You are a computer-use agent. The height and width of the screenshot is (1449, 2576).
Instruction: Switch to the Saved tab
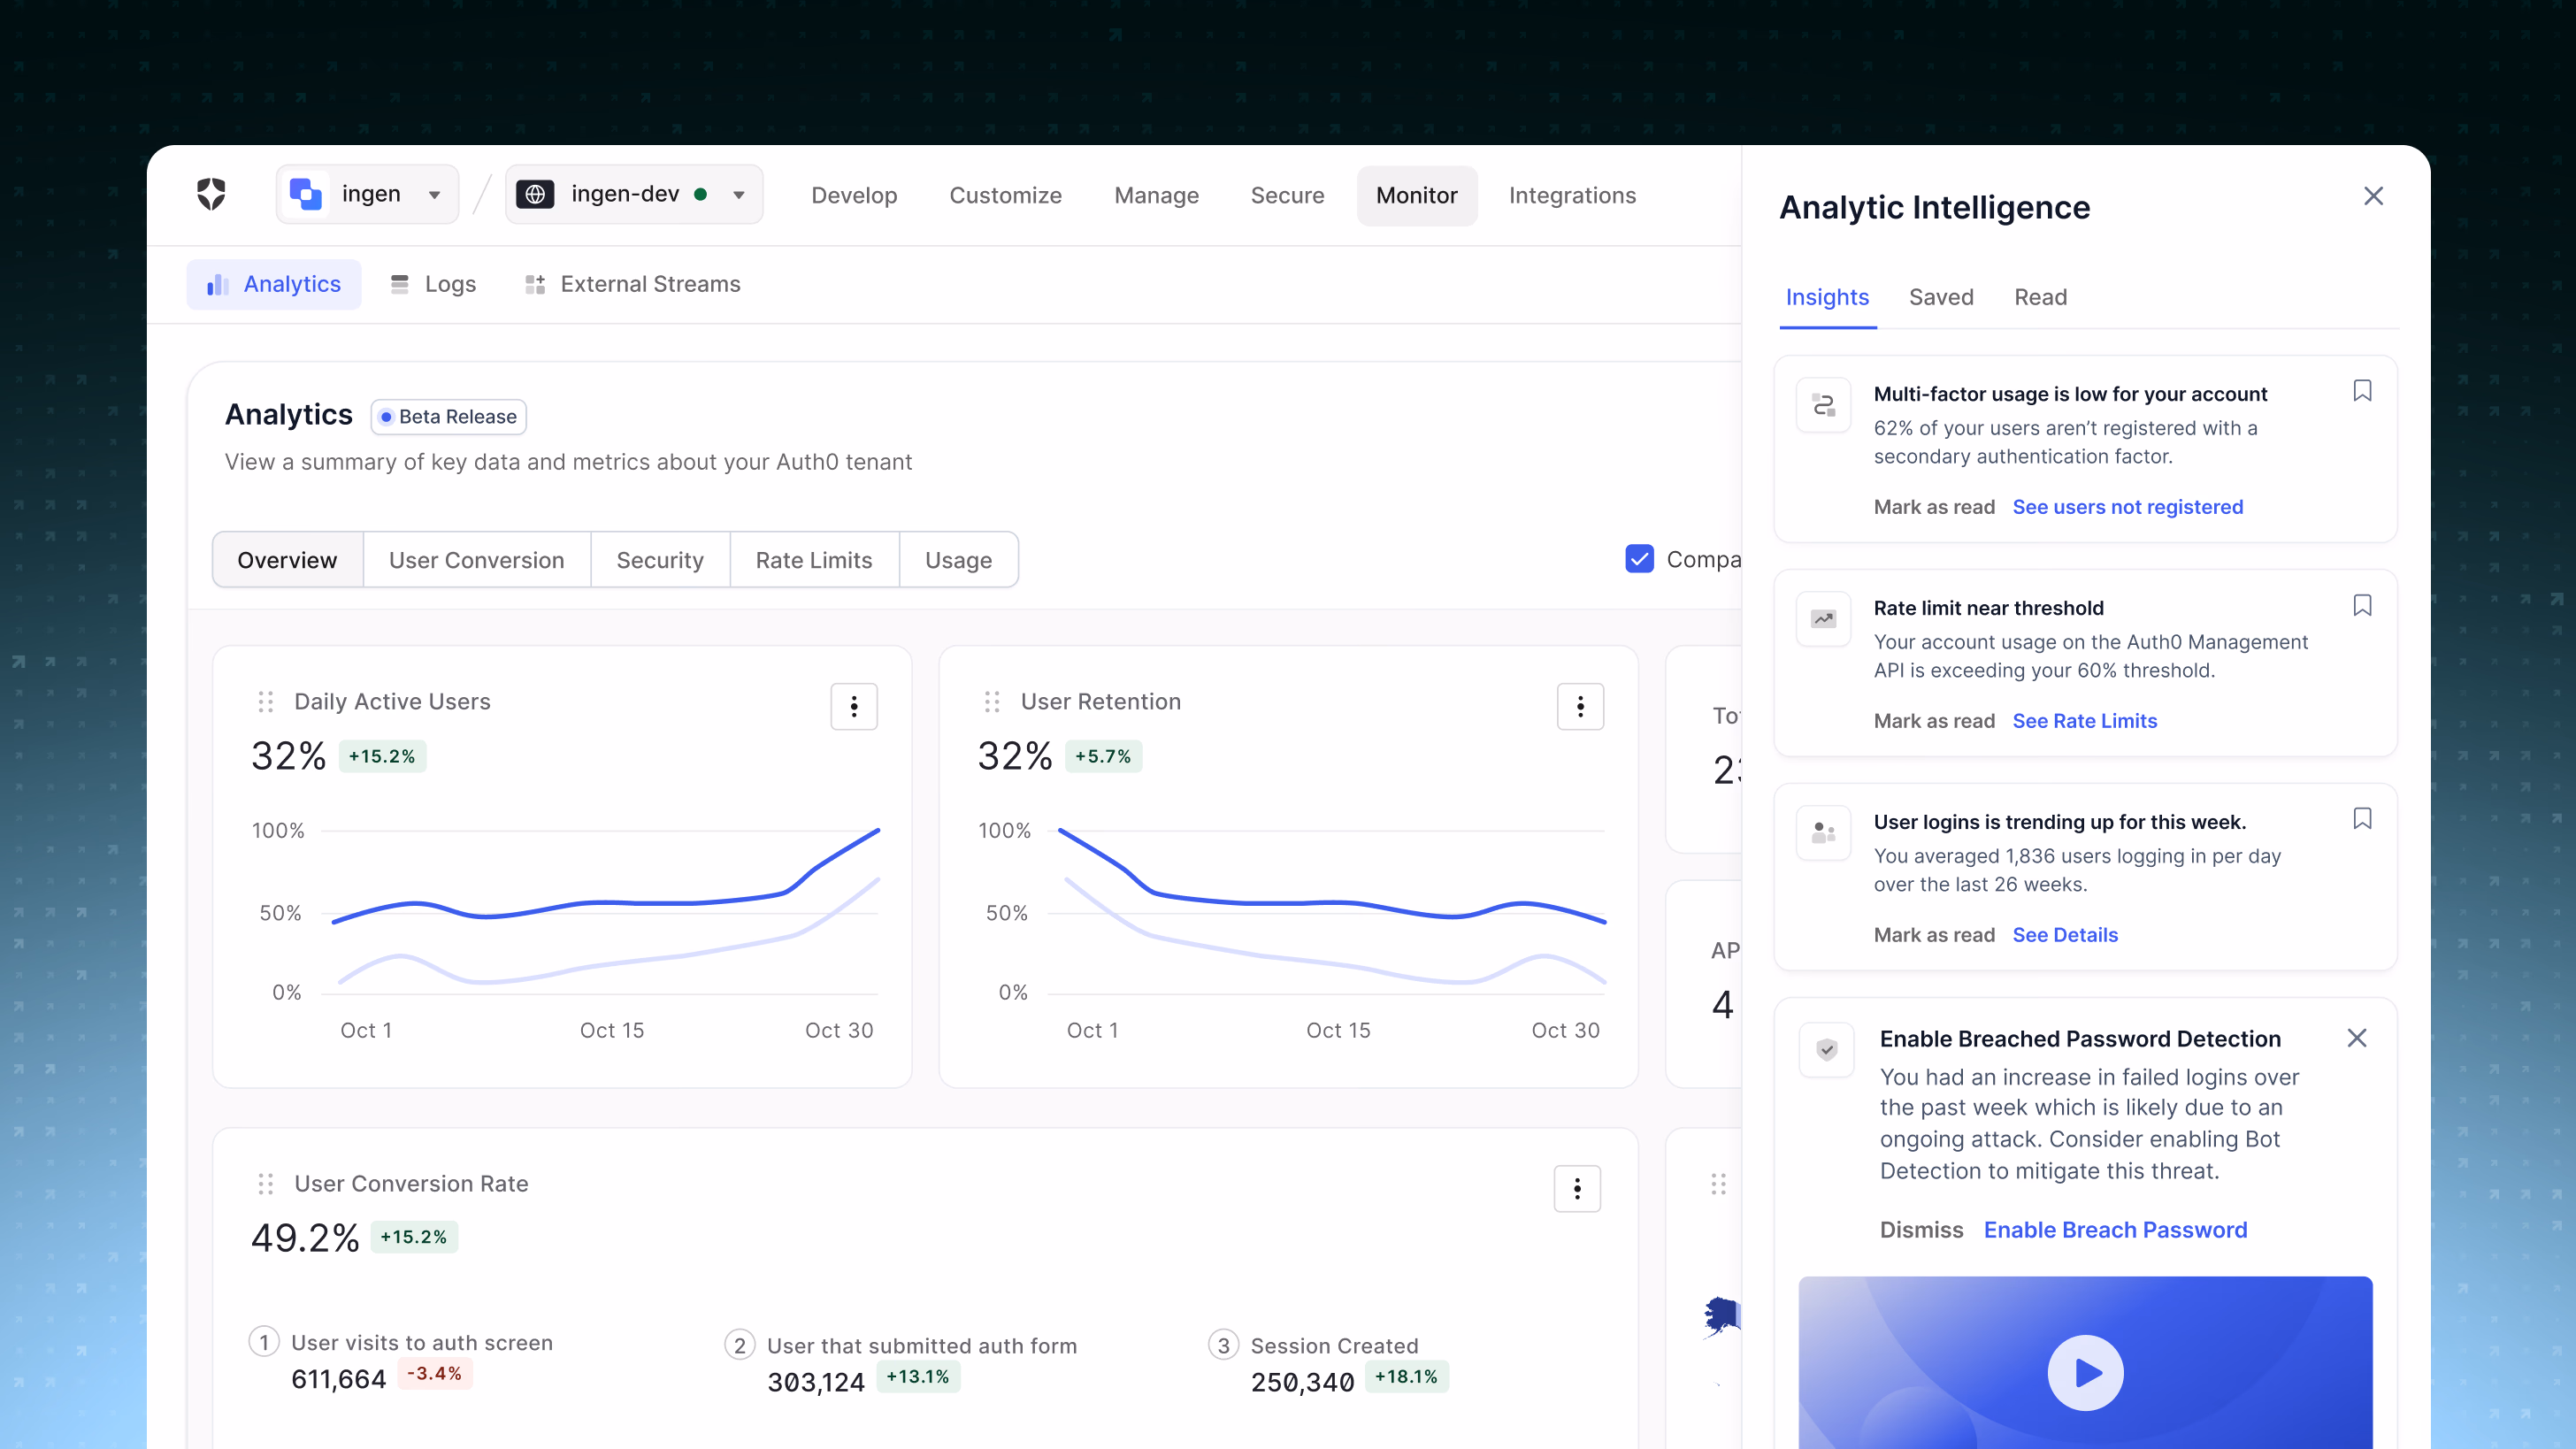click(x=1941, y=297)
